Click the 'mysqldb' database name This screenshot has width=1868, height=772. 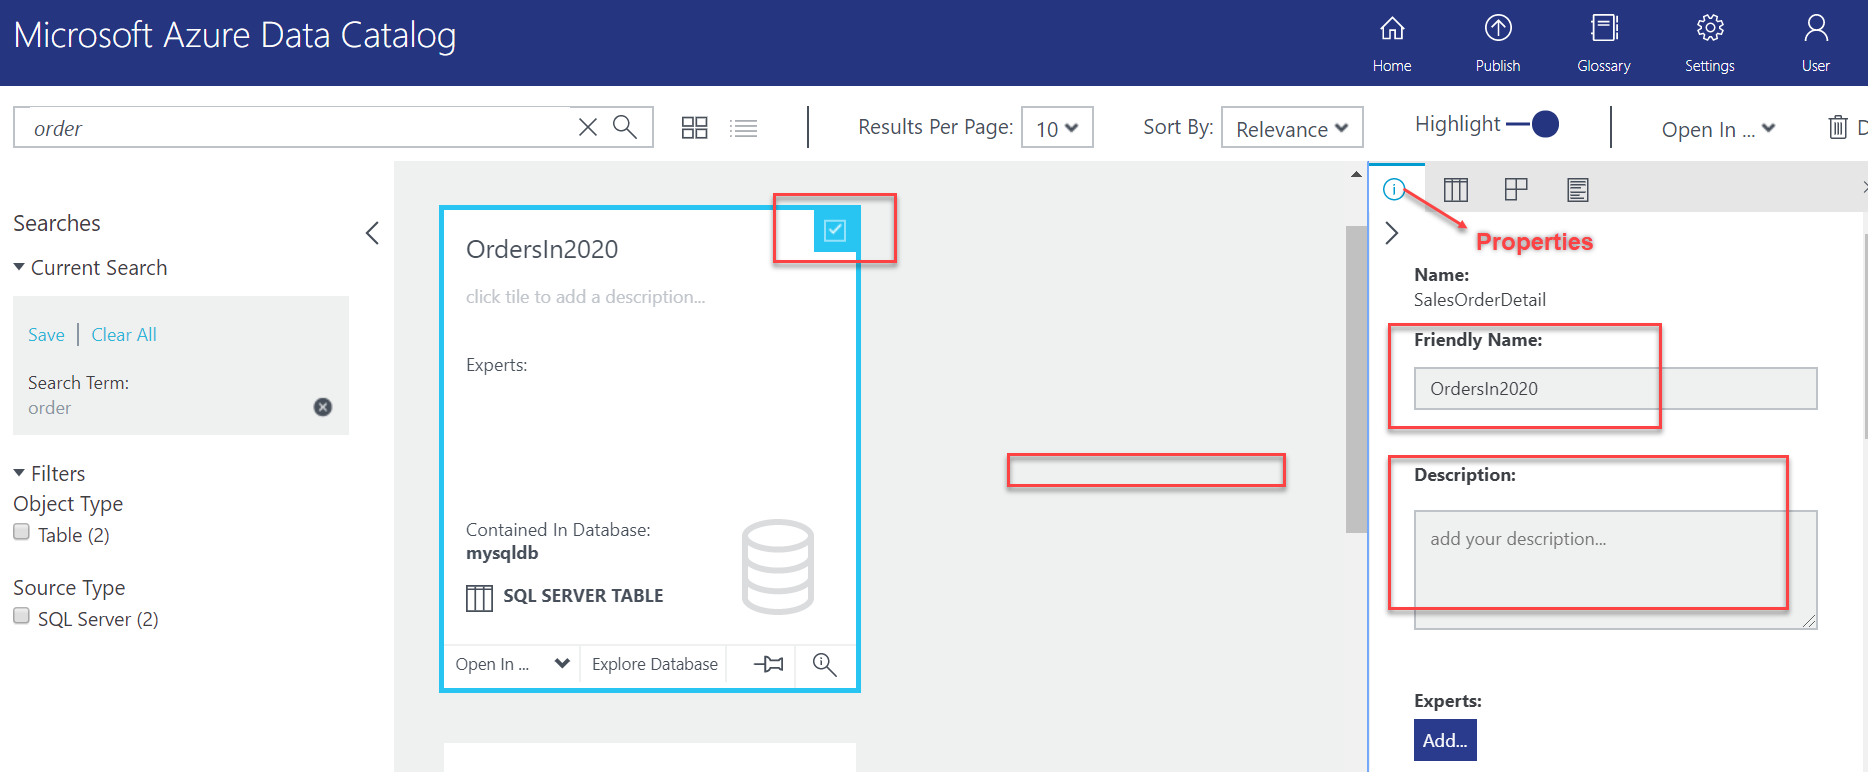tap(502, 553)
